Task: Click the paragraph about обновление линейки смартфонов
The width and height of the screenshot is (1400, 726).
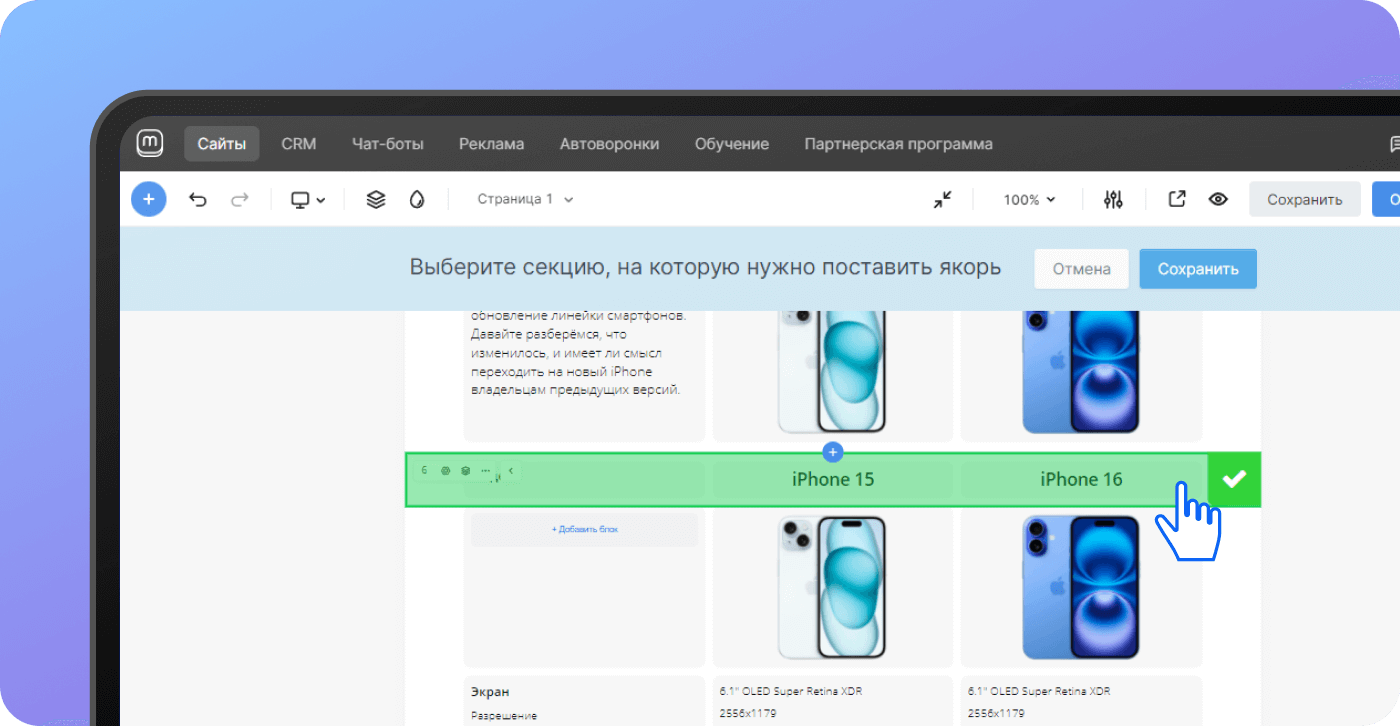Action: [578, 353]
